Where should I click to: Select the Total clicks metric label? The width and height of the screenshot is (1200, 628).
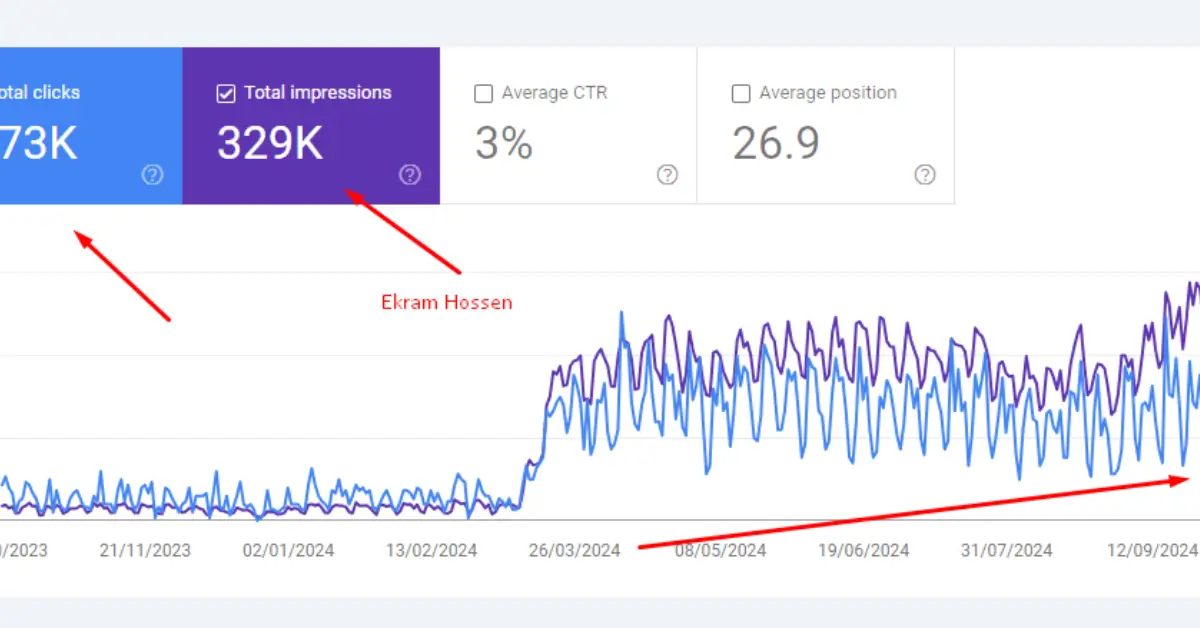[40, 93]
